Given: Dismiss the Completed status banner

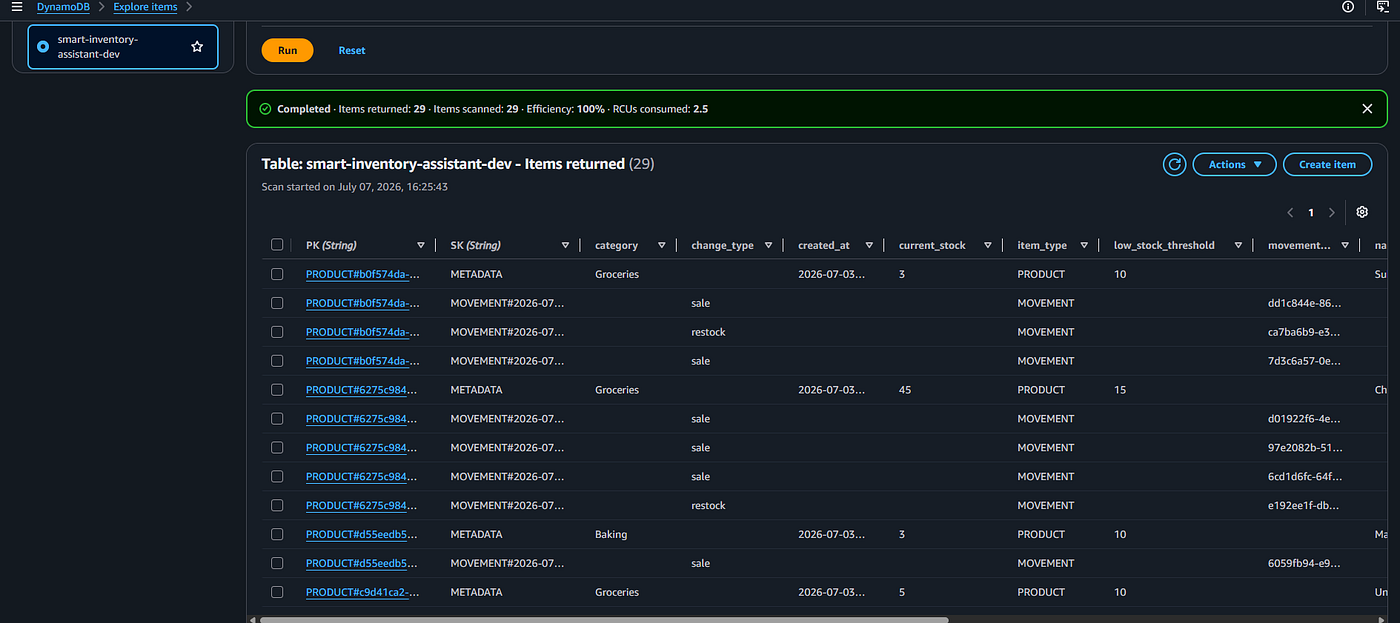Looking at the screenshot, I should 1367,109.
